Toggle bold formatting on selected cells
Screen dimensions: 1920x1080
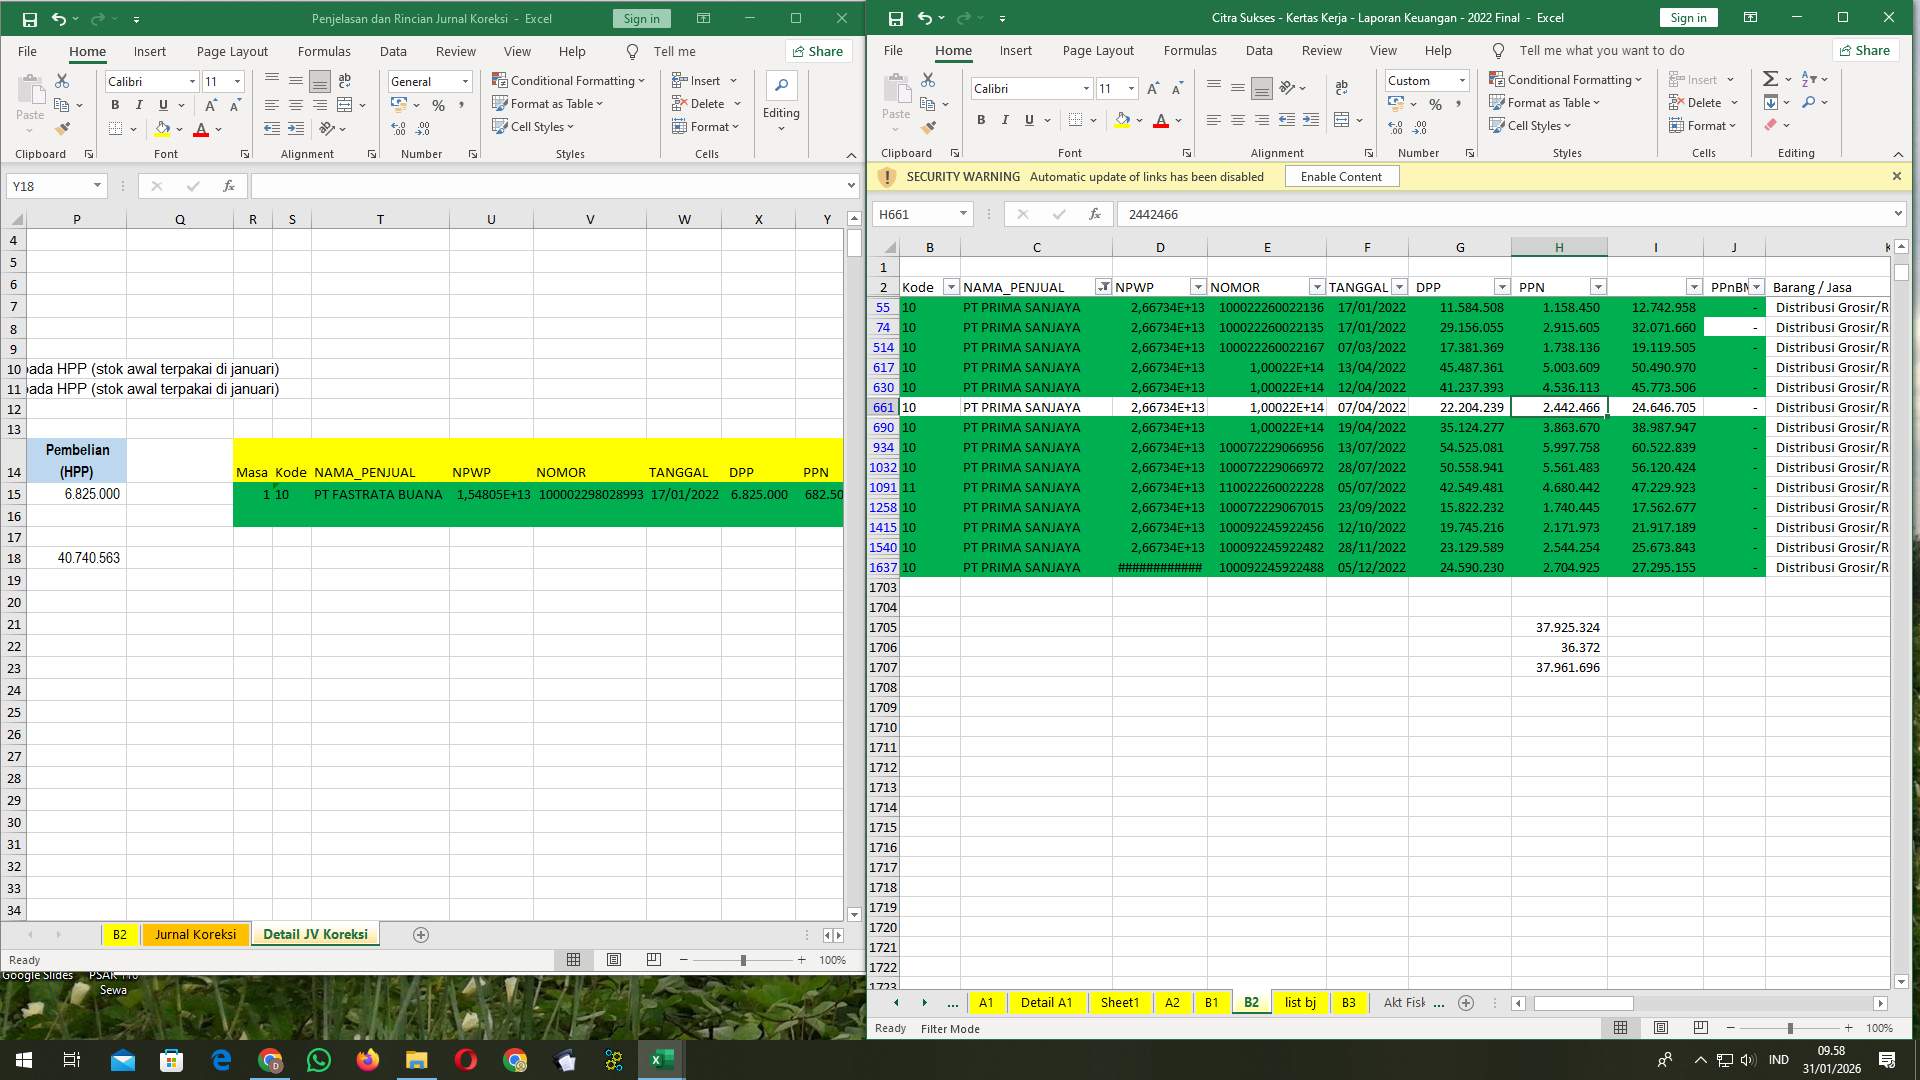[980, 120]
